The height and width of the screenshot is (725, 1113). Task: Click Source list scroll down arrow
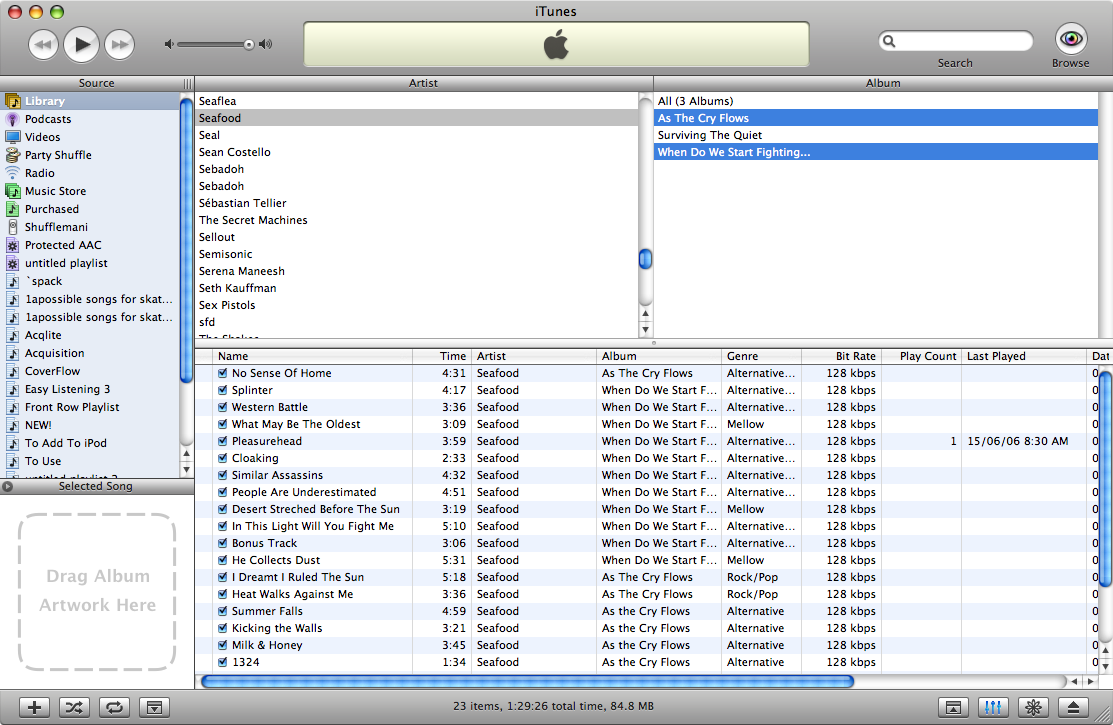coord(187,469)
